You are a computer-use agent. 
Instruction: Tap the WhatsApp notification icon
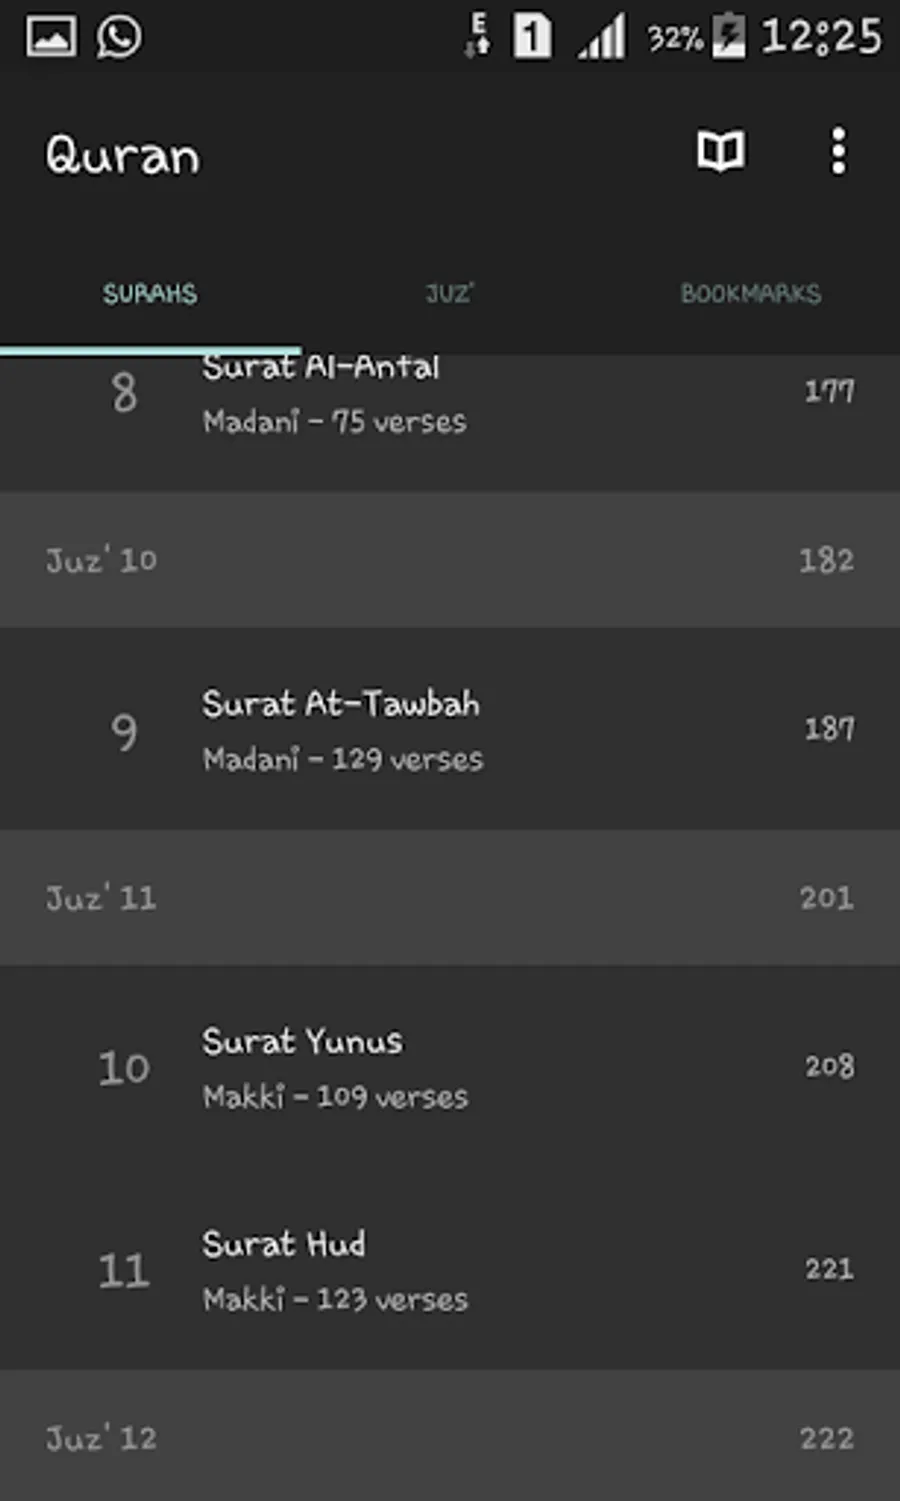(119, 38)
